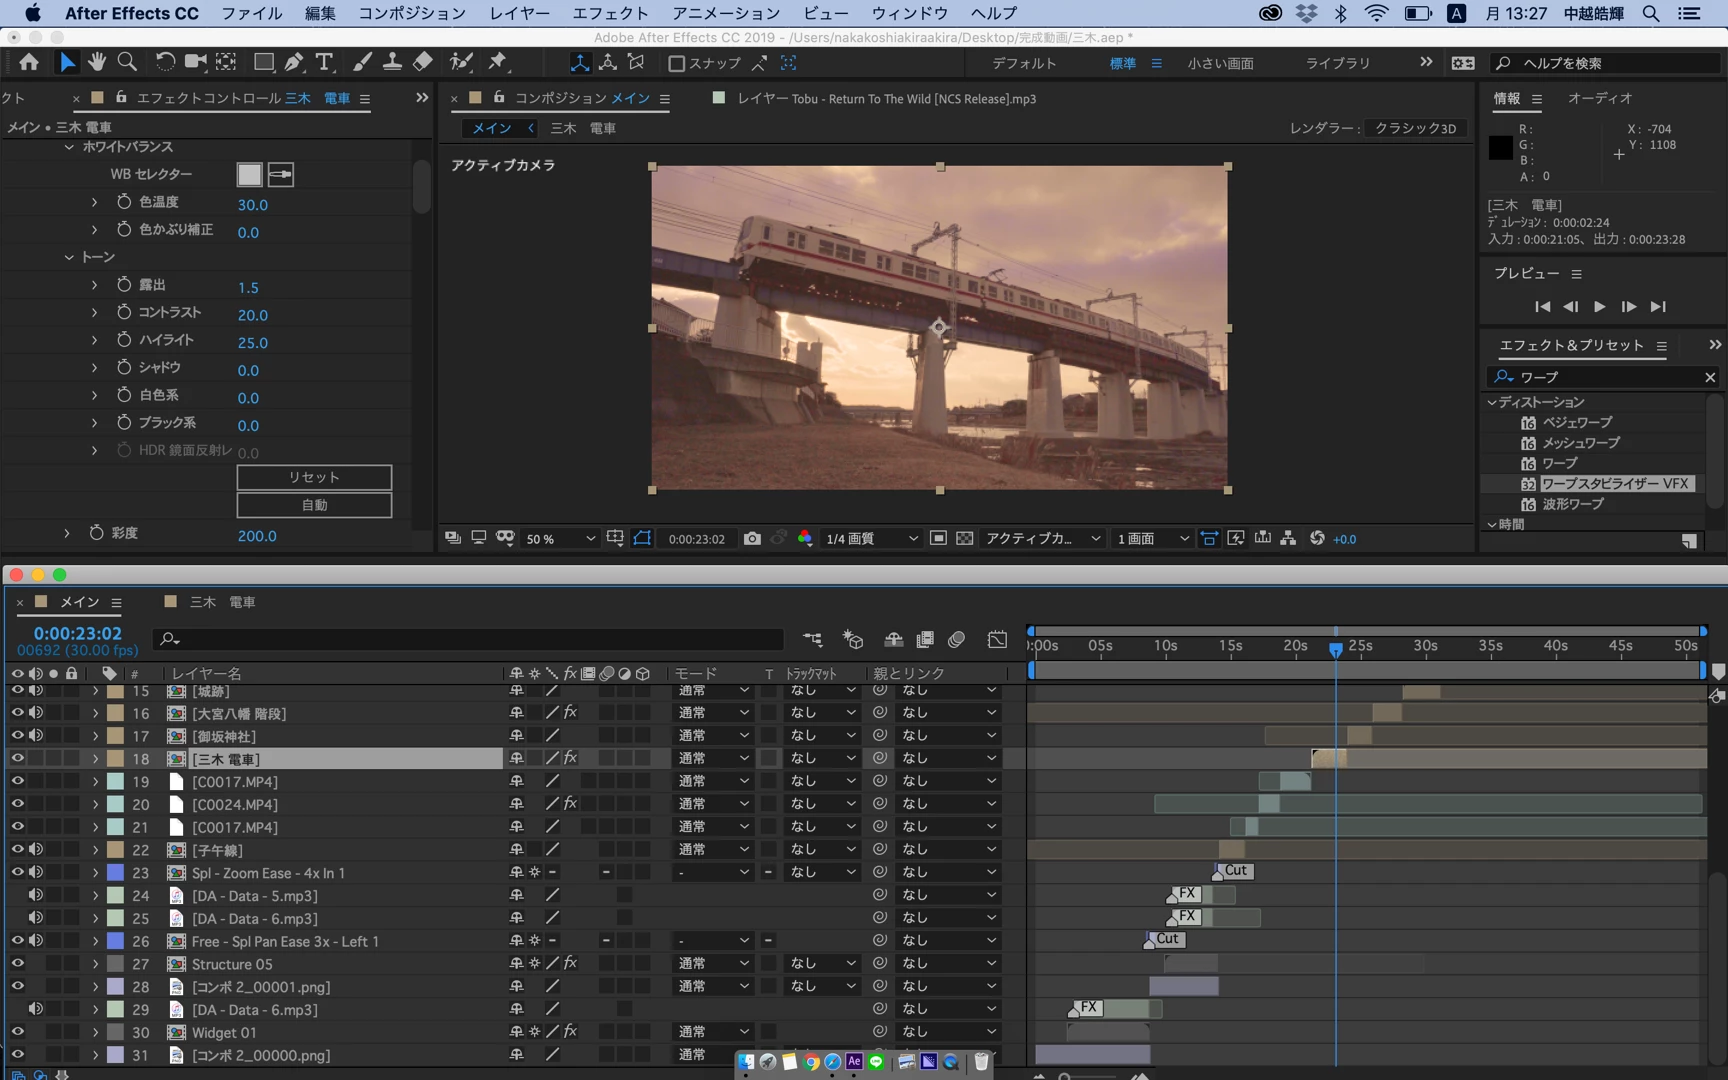Select the Type text tool
The width and height of the screenshot is (1728, 1080).
[x=324, y=62]
